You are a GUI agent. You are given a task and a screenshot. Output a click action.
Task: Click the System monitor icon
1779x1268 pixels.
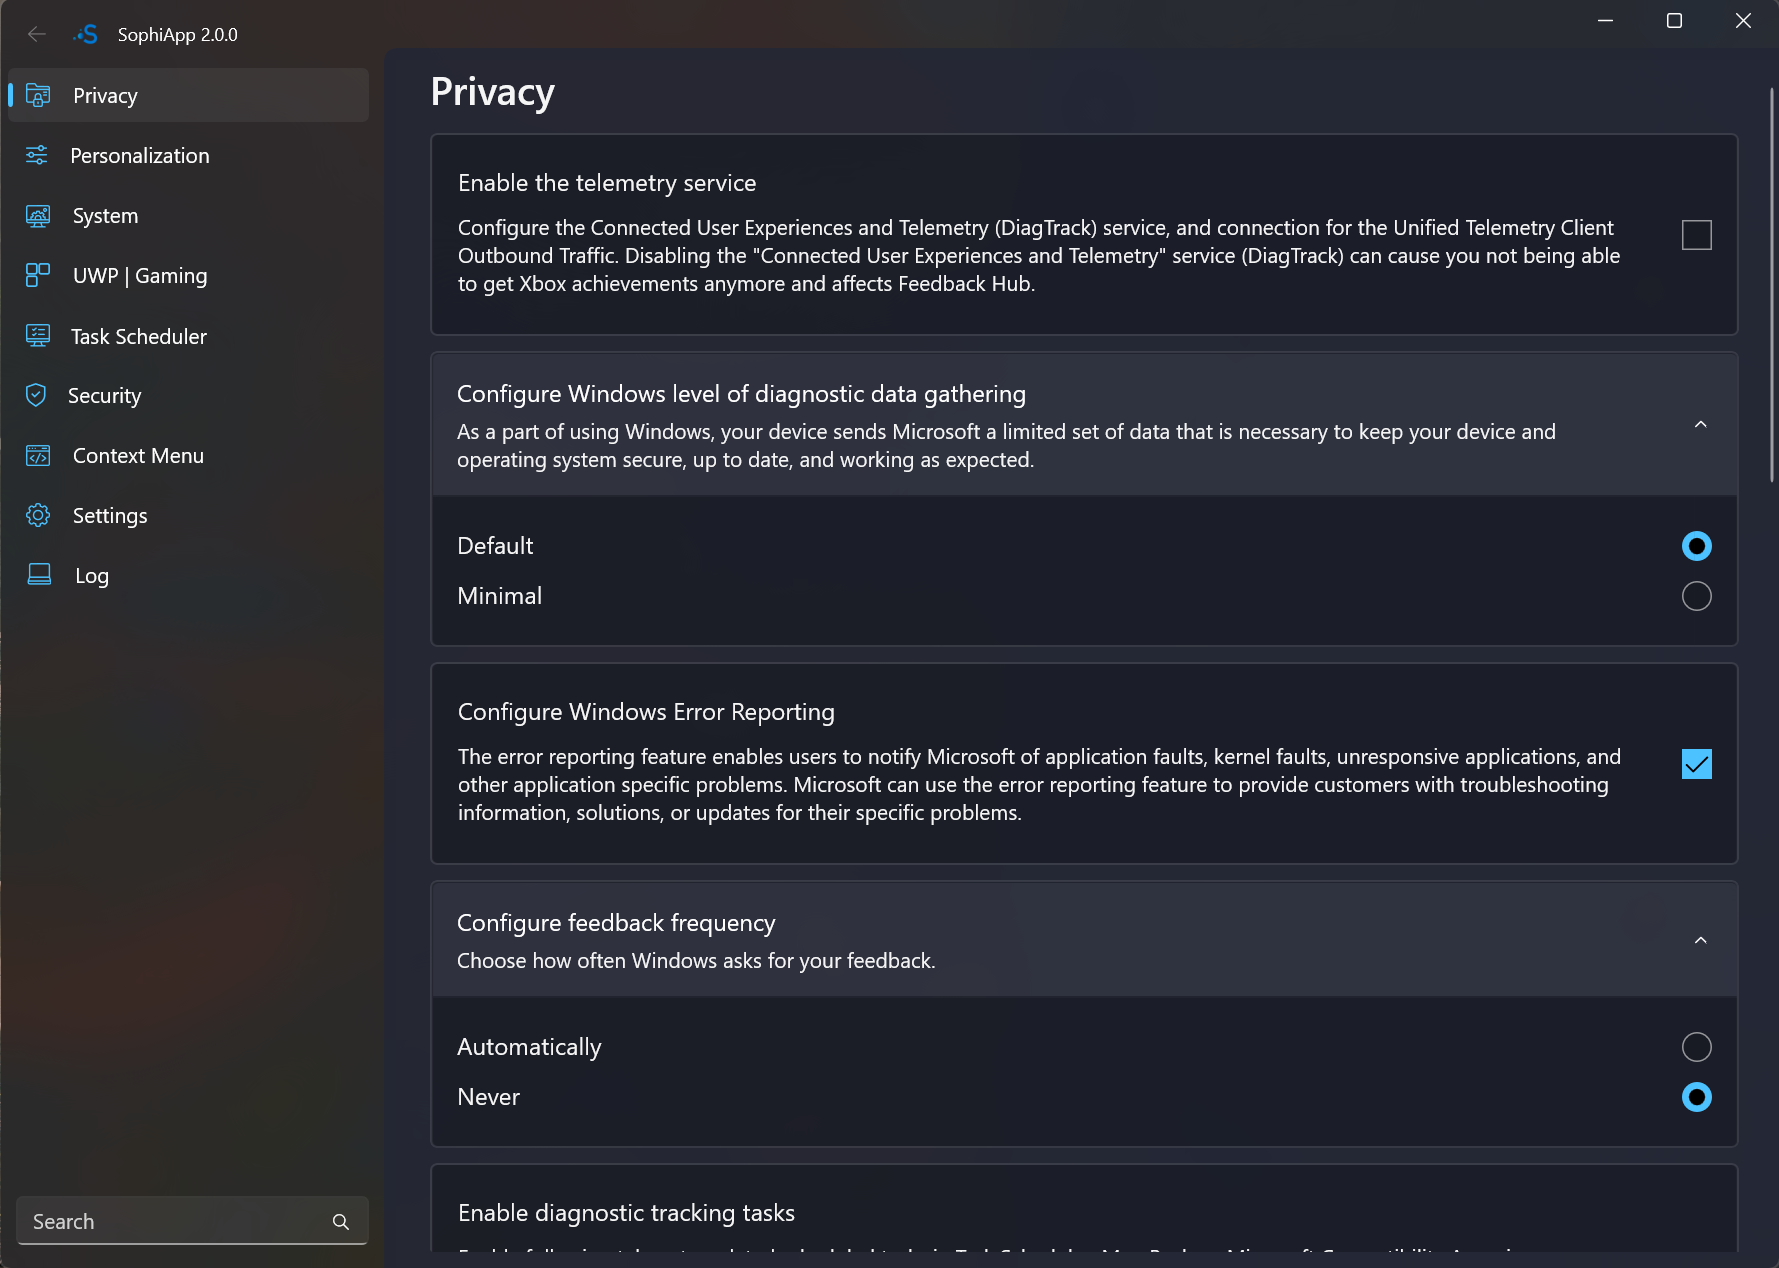(x=38, y=216)
